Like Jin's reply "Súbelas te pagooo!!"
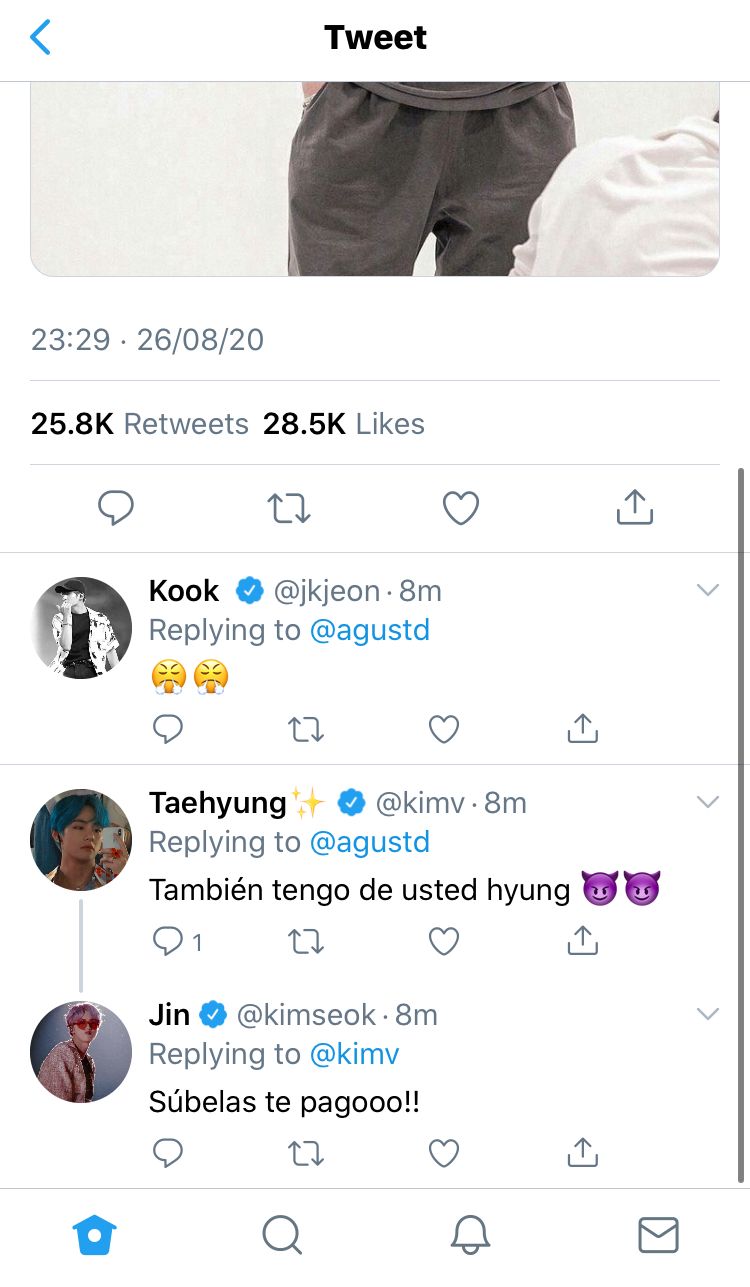The height and width of the screenshot is (1287, 750). click(444, 1154)
